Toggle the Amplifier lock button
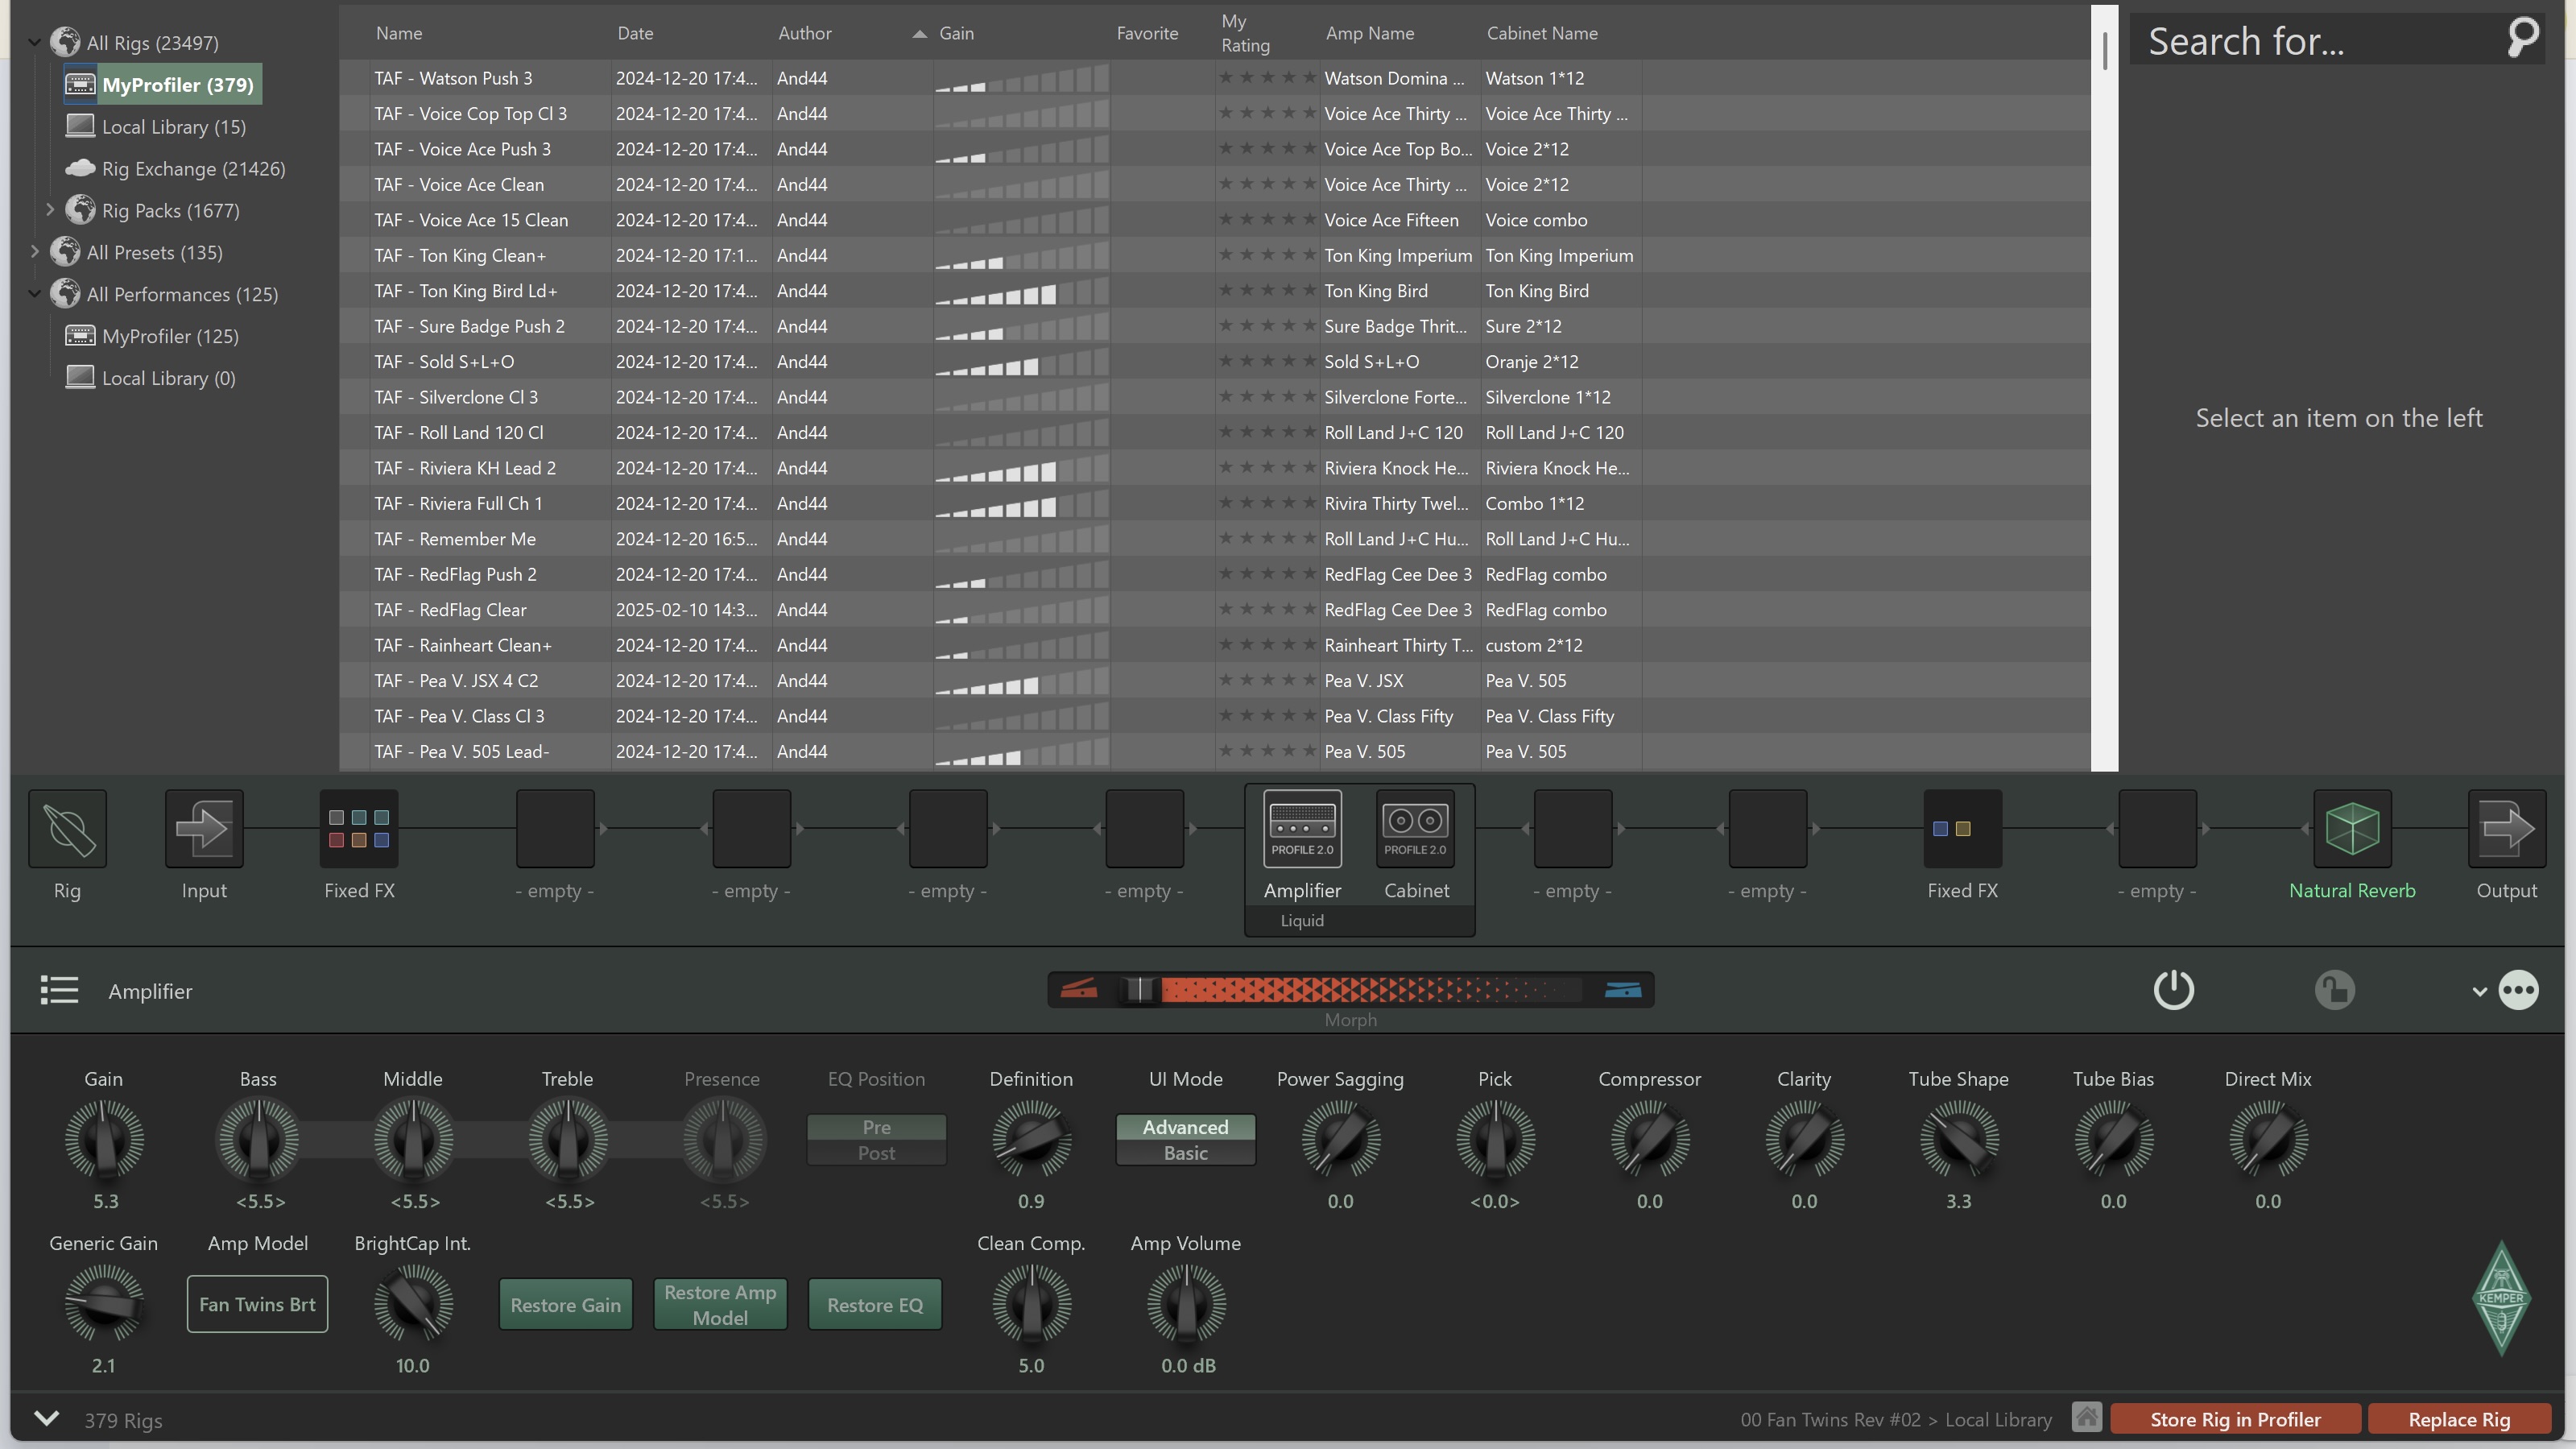The image size is (2576, 1449). click(x=2334, y=990)
